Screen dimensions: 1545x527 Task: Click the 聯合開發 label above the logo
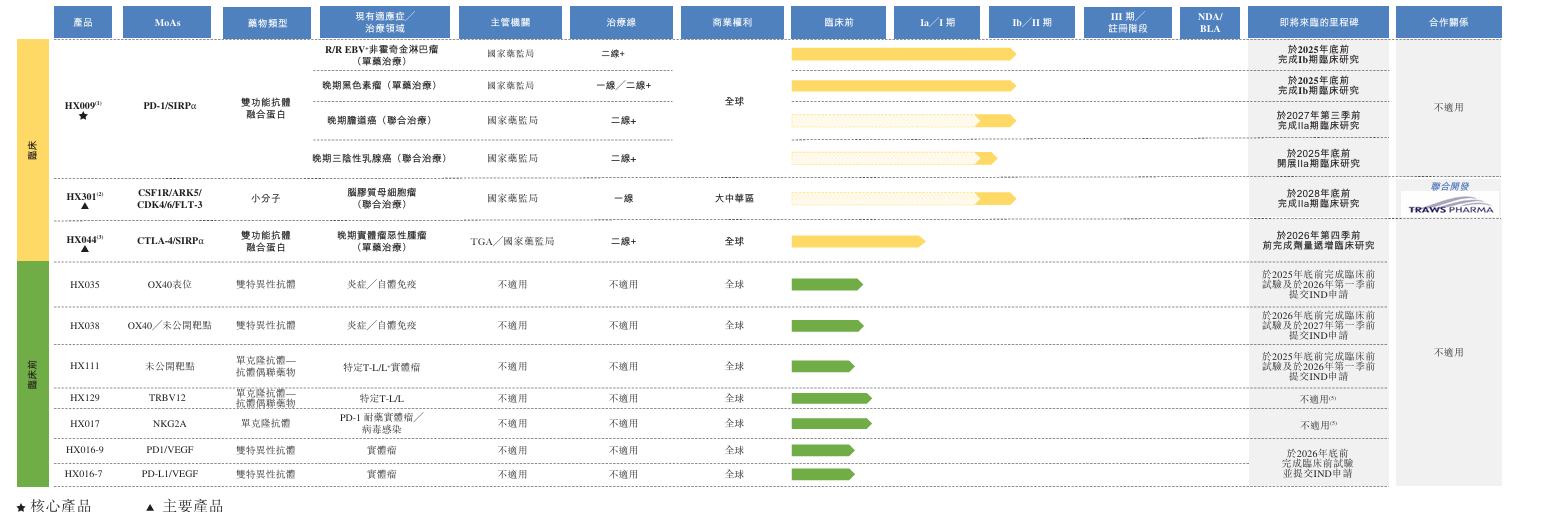(x=1449, y=186)
